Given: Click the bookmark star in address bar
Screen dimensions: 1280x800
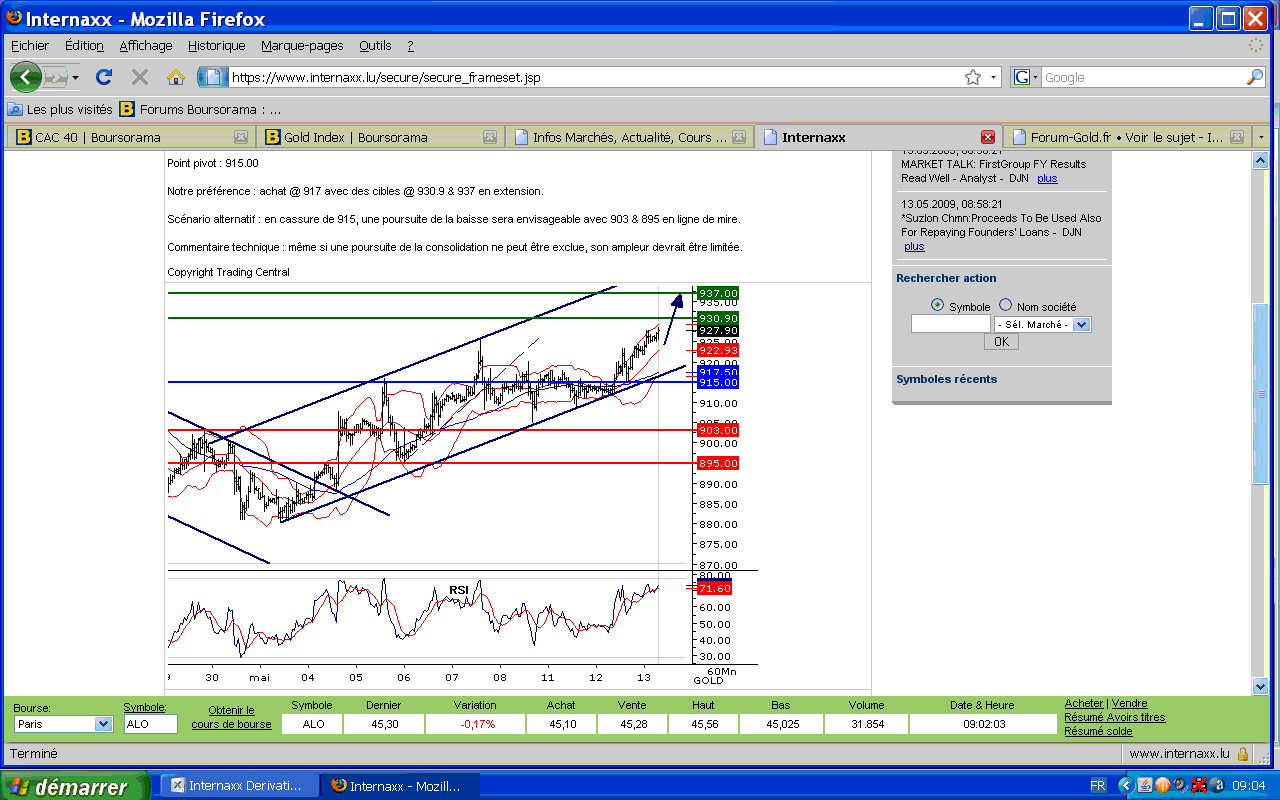Looking at the screenshot, I should pos(972,77).
